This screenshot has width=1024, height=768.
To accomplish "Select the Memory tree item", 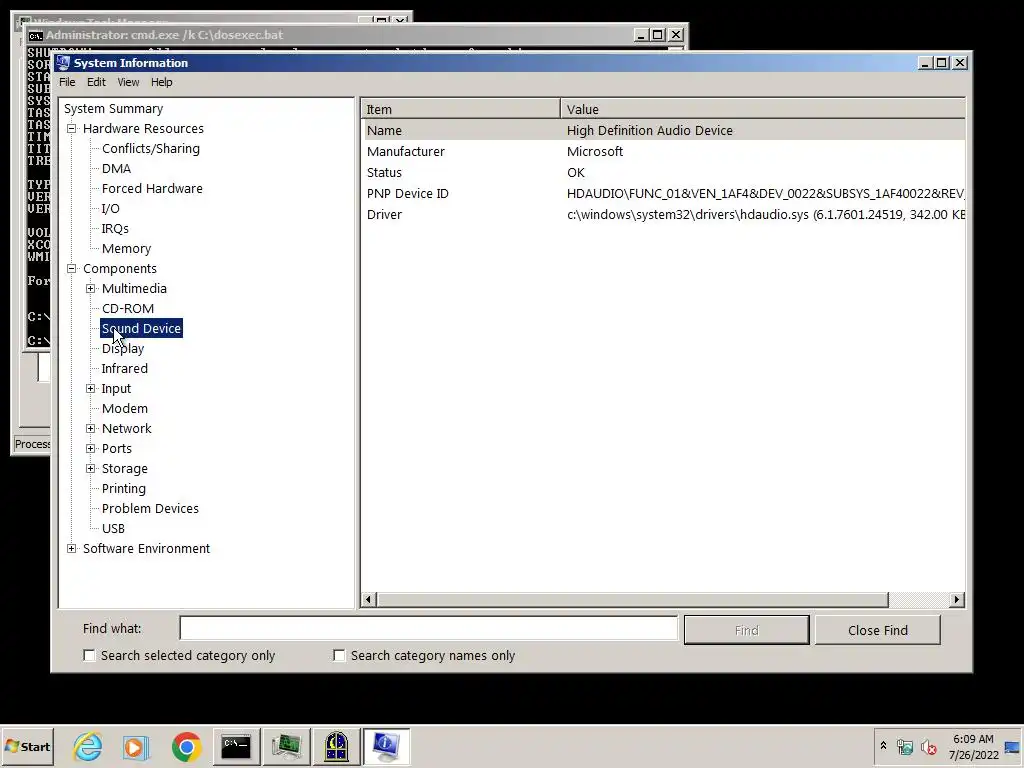I will click(x=126, y=249).
